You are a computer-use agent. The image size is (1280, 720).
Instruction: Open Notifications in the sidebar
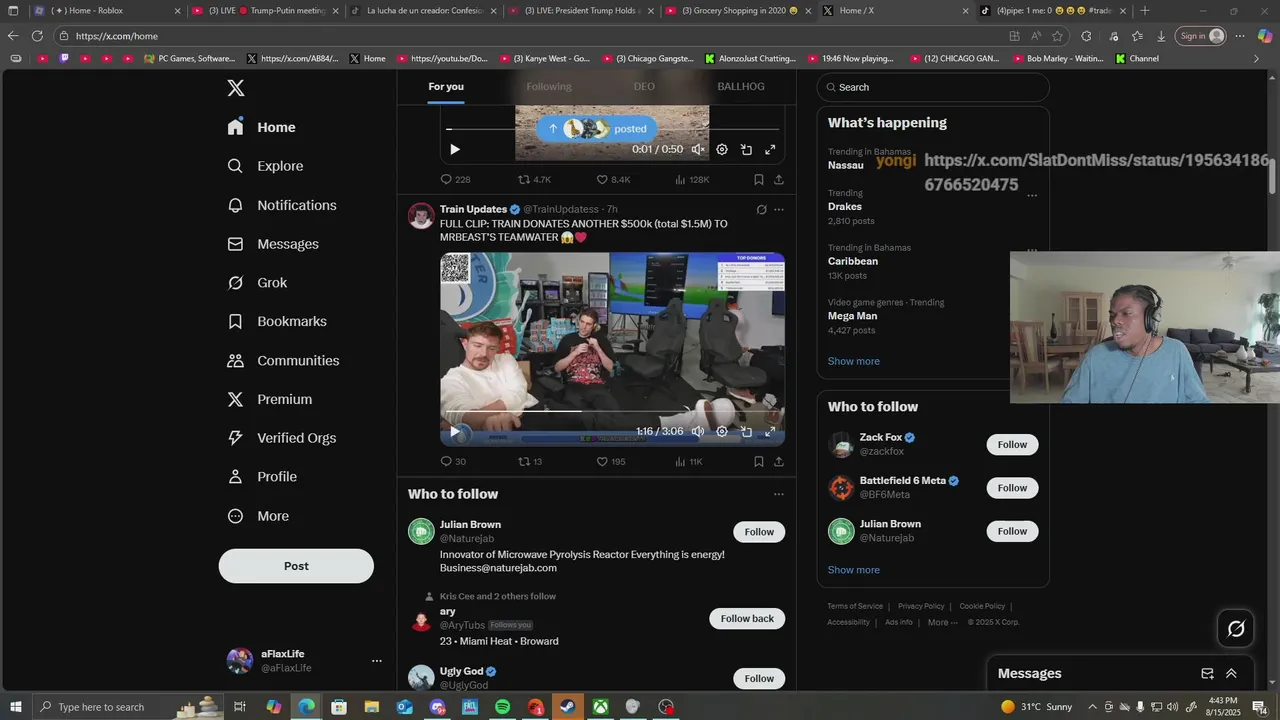[x=282, y=205]
